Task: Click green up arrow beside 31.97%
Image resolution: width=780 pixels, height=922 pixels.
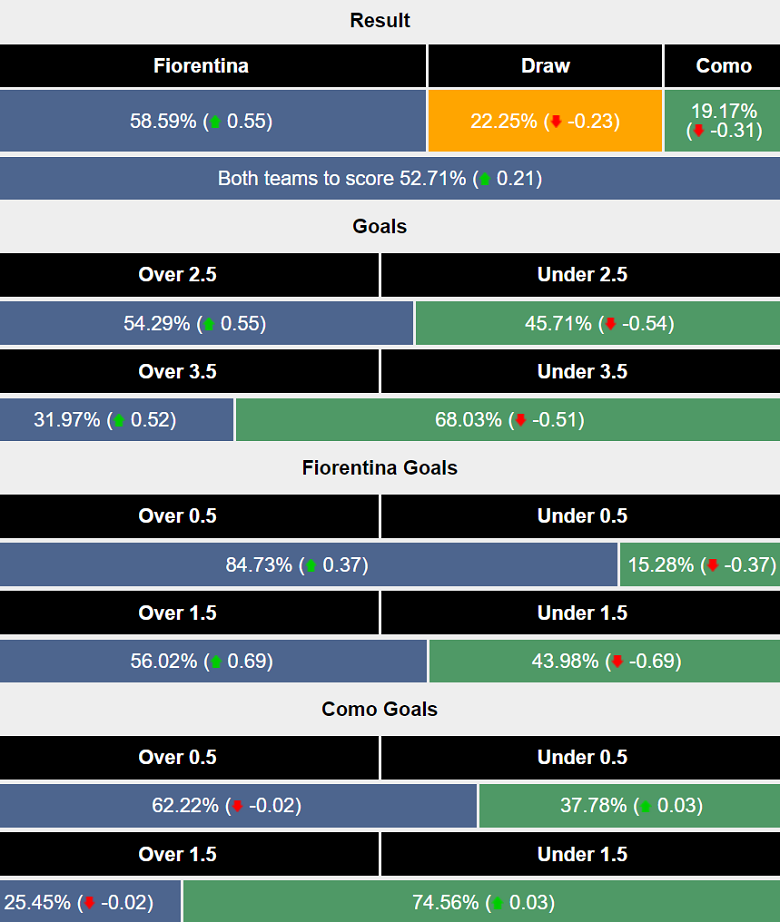Action: pos(119,421)
